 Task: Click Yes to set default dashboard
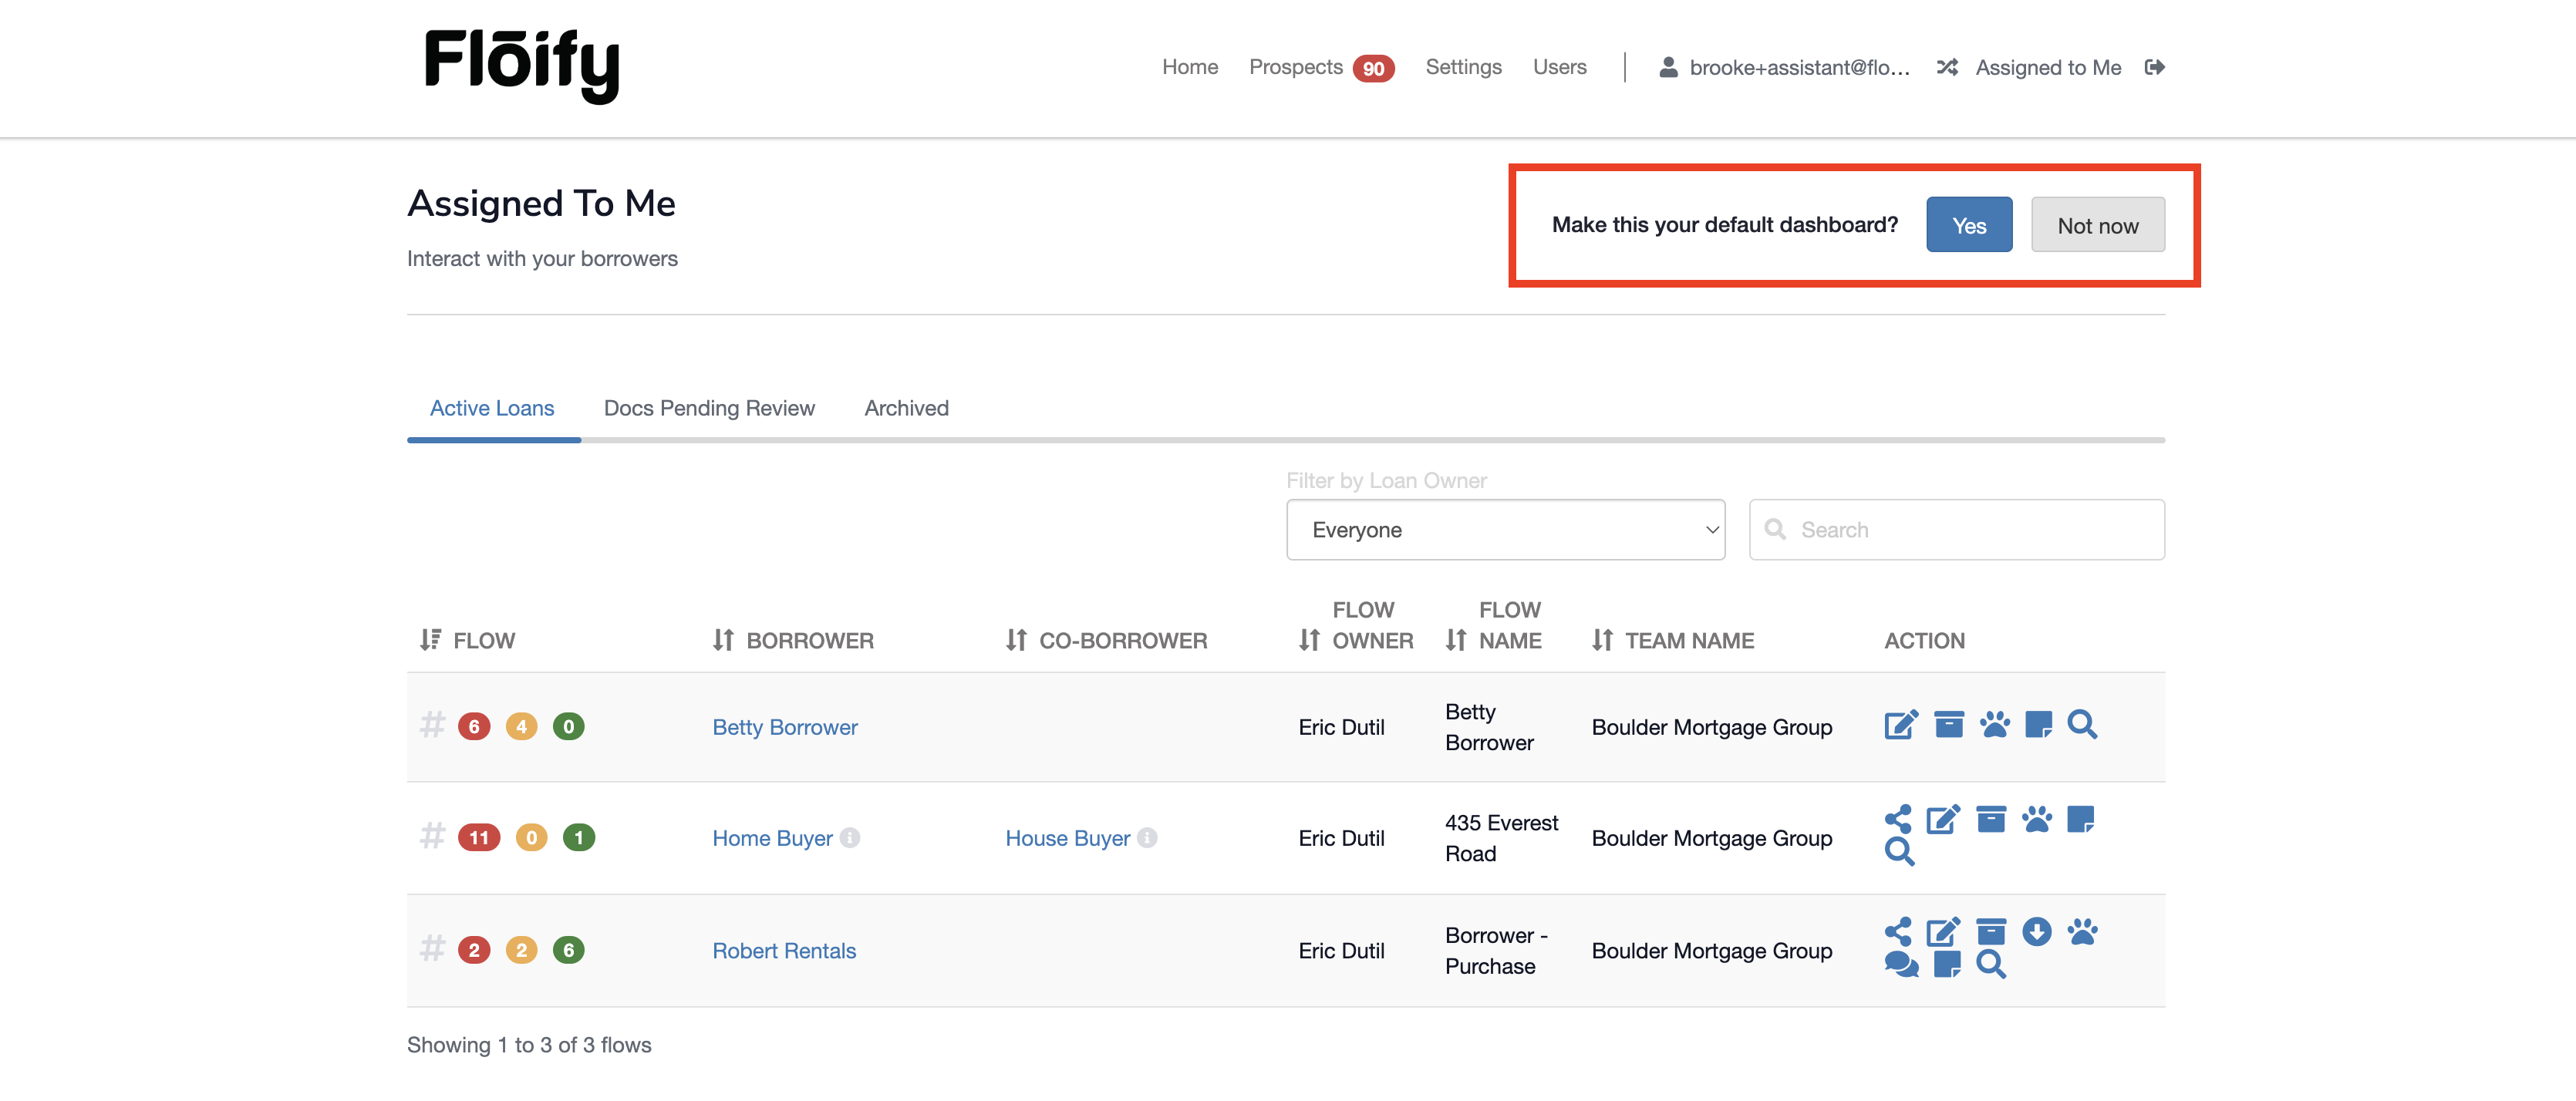1968,225
